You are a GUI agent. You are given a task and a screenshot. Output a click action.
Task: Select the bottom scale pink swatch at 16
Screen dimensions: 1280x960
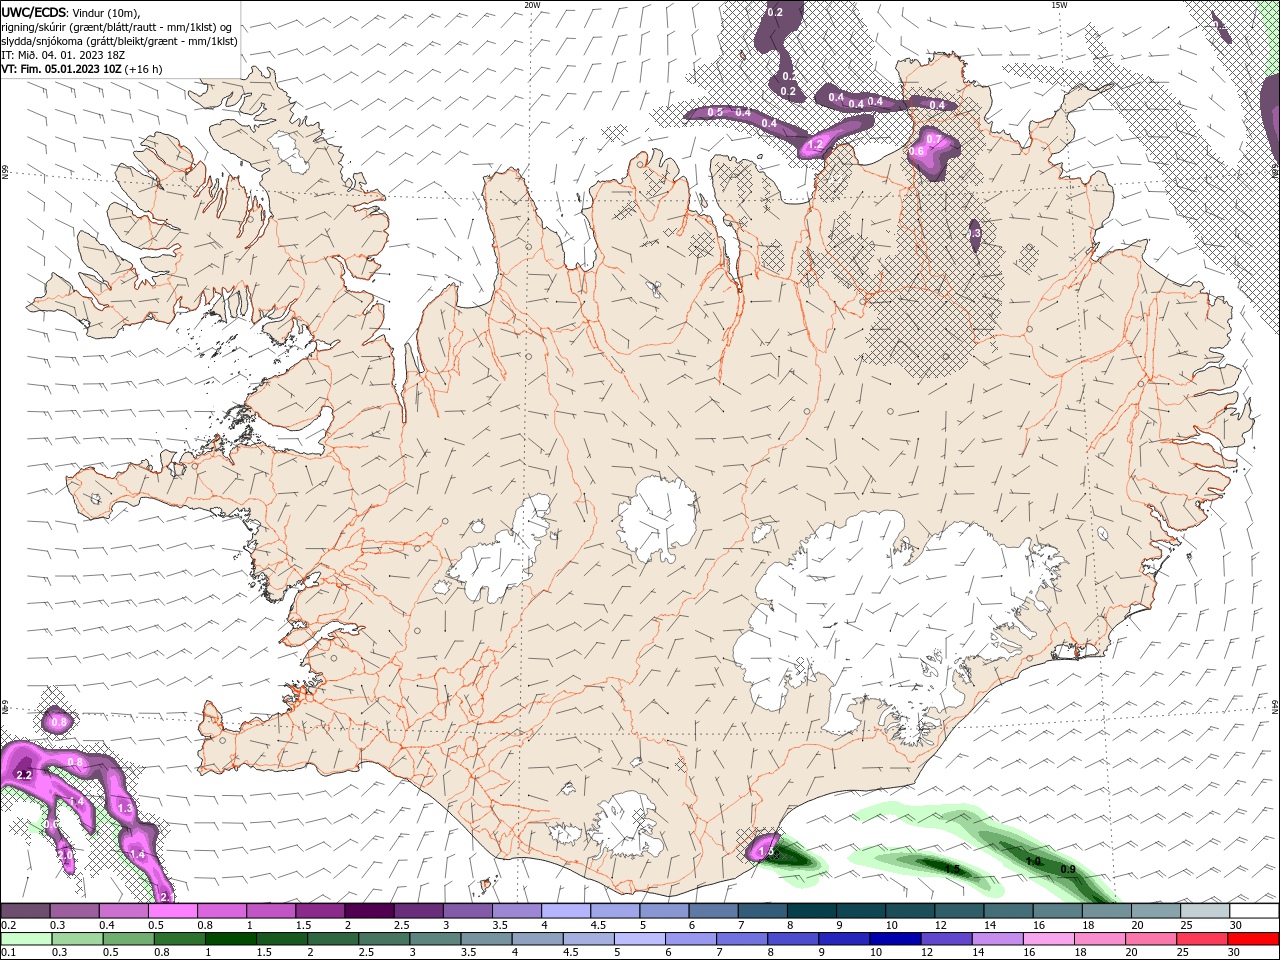tap(1049, 939)
